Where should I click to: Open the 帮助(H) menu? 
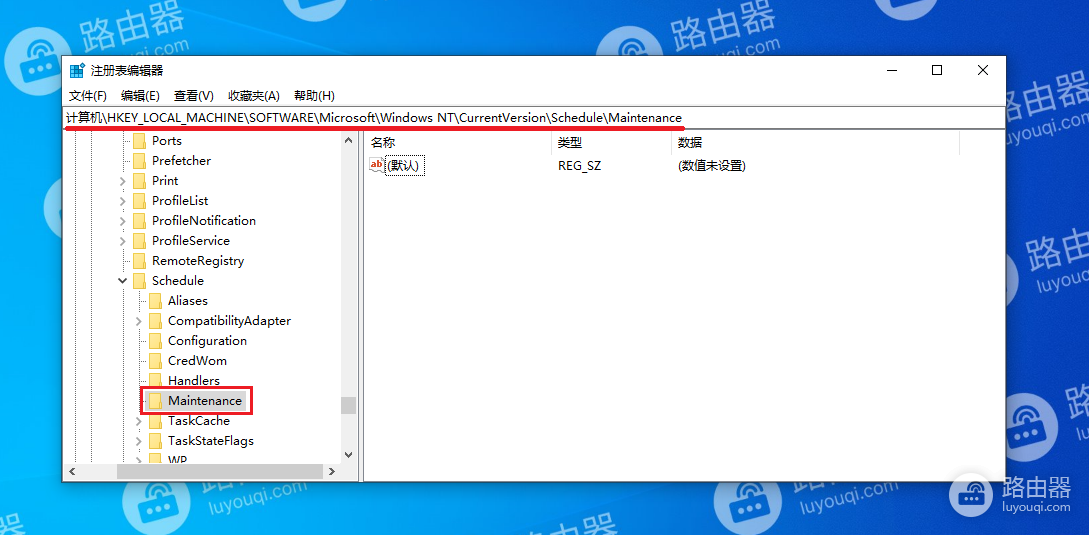pyautogui.click(x=314, y=96)
